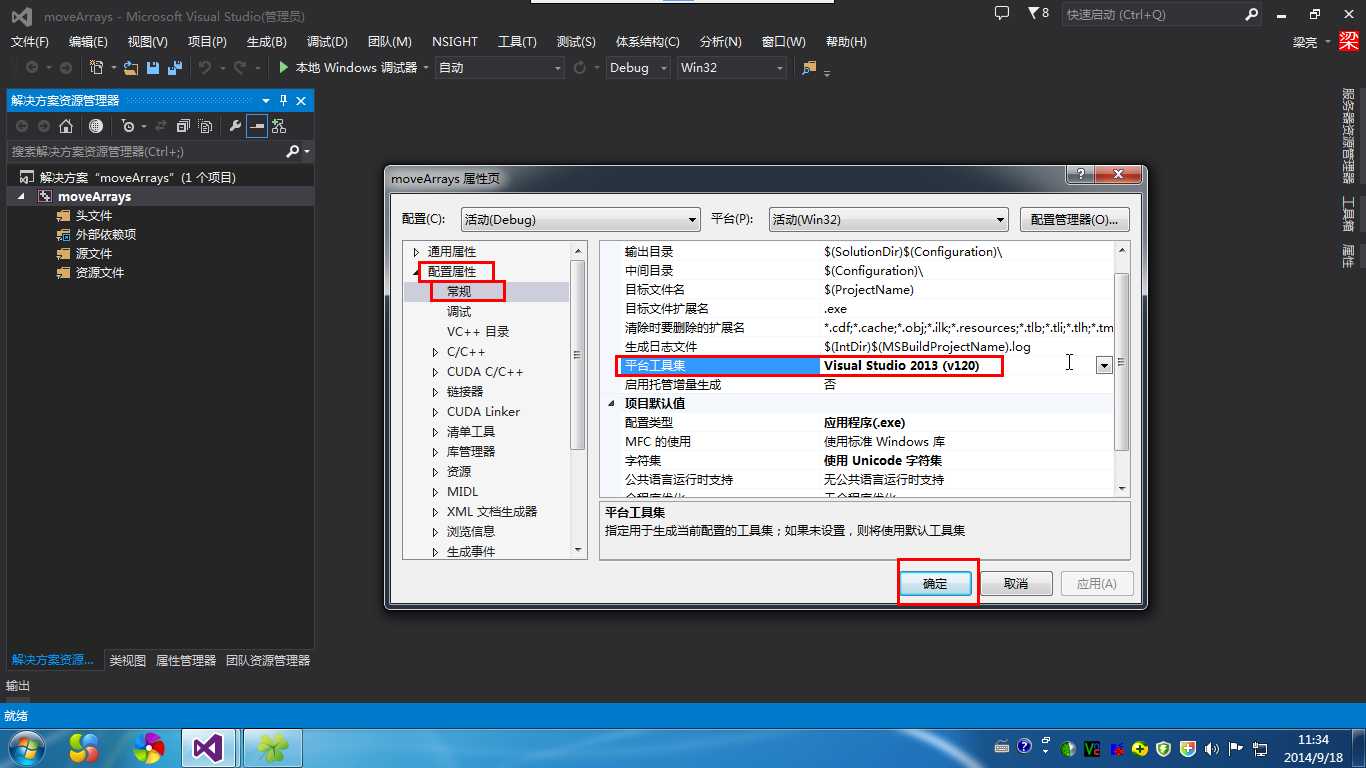This screenshot has height=768, width=1366.
Task: Switch to the 类视图 tab
Action: pyautogui.click(x=127, y=660)
